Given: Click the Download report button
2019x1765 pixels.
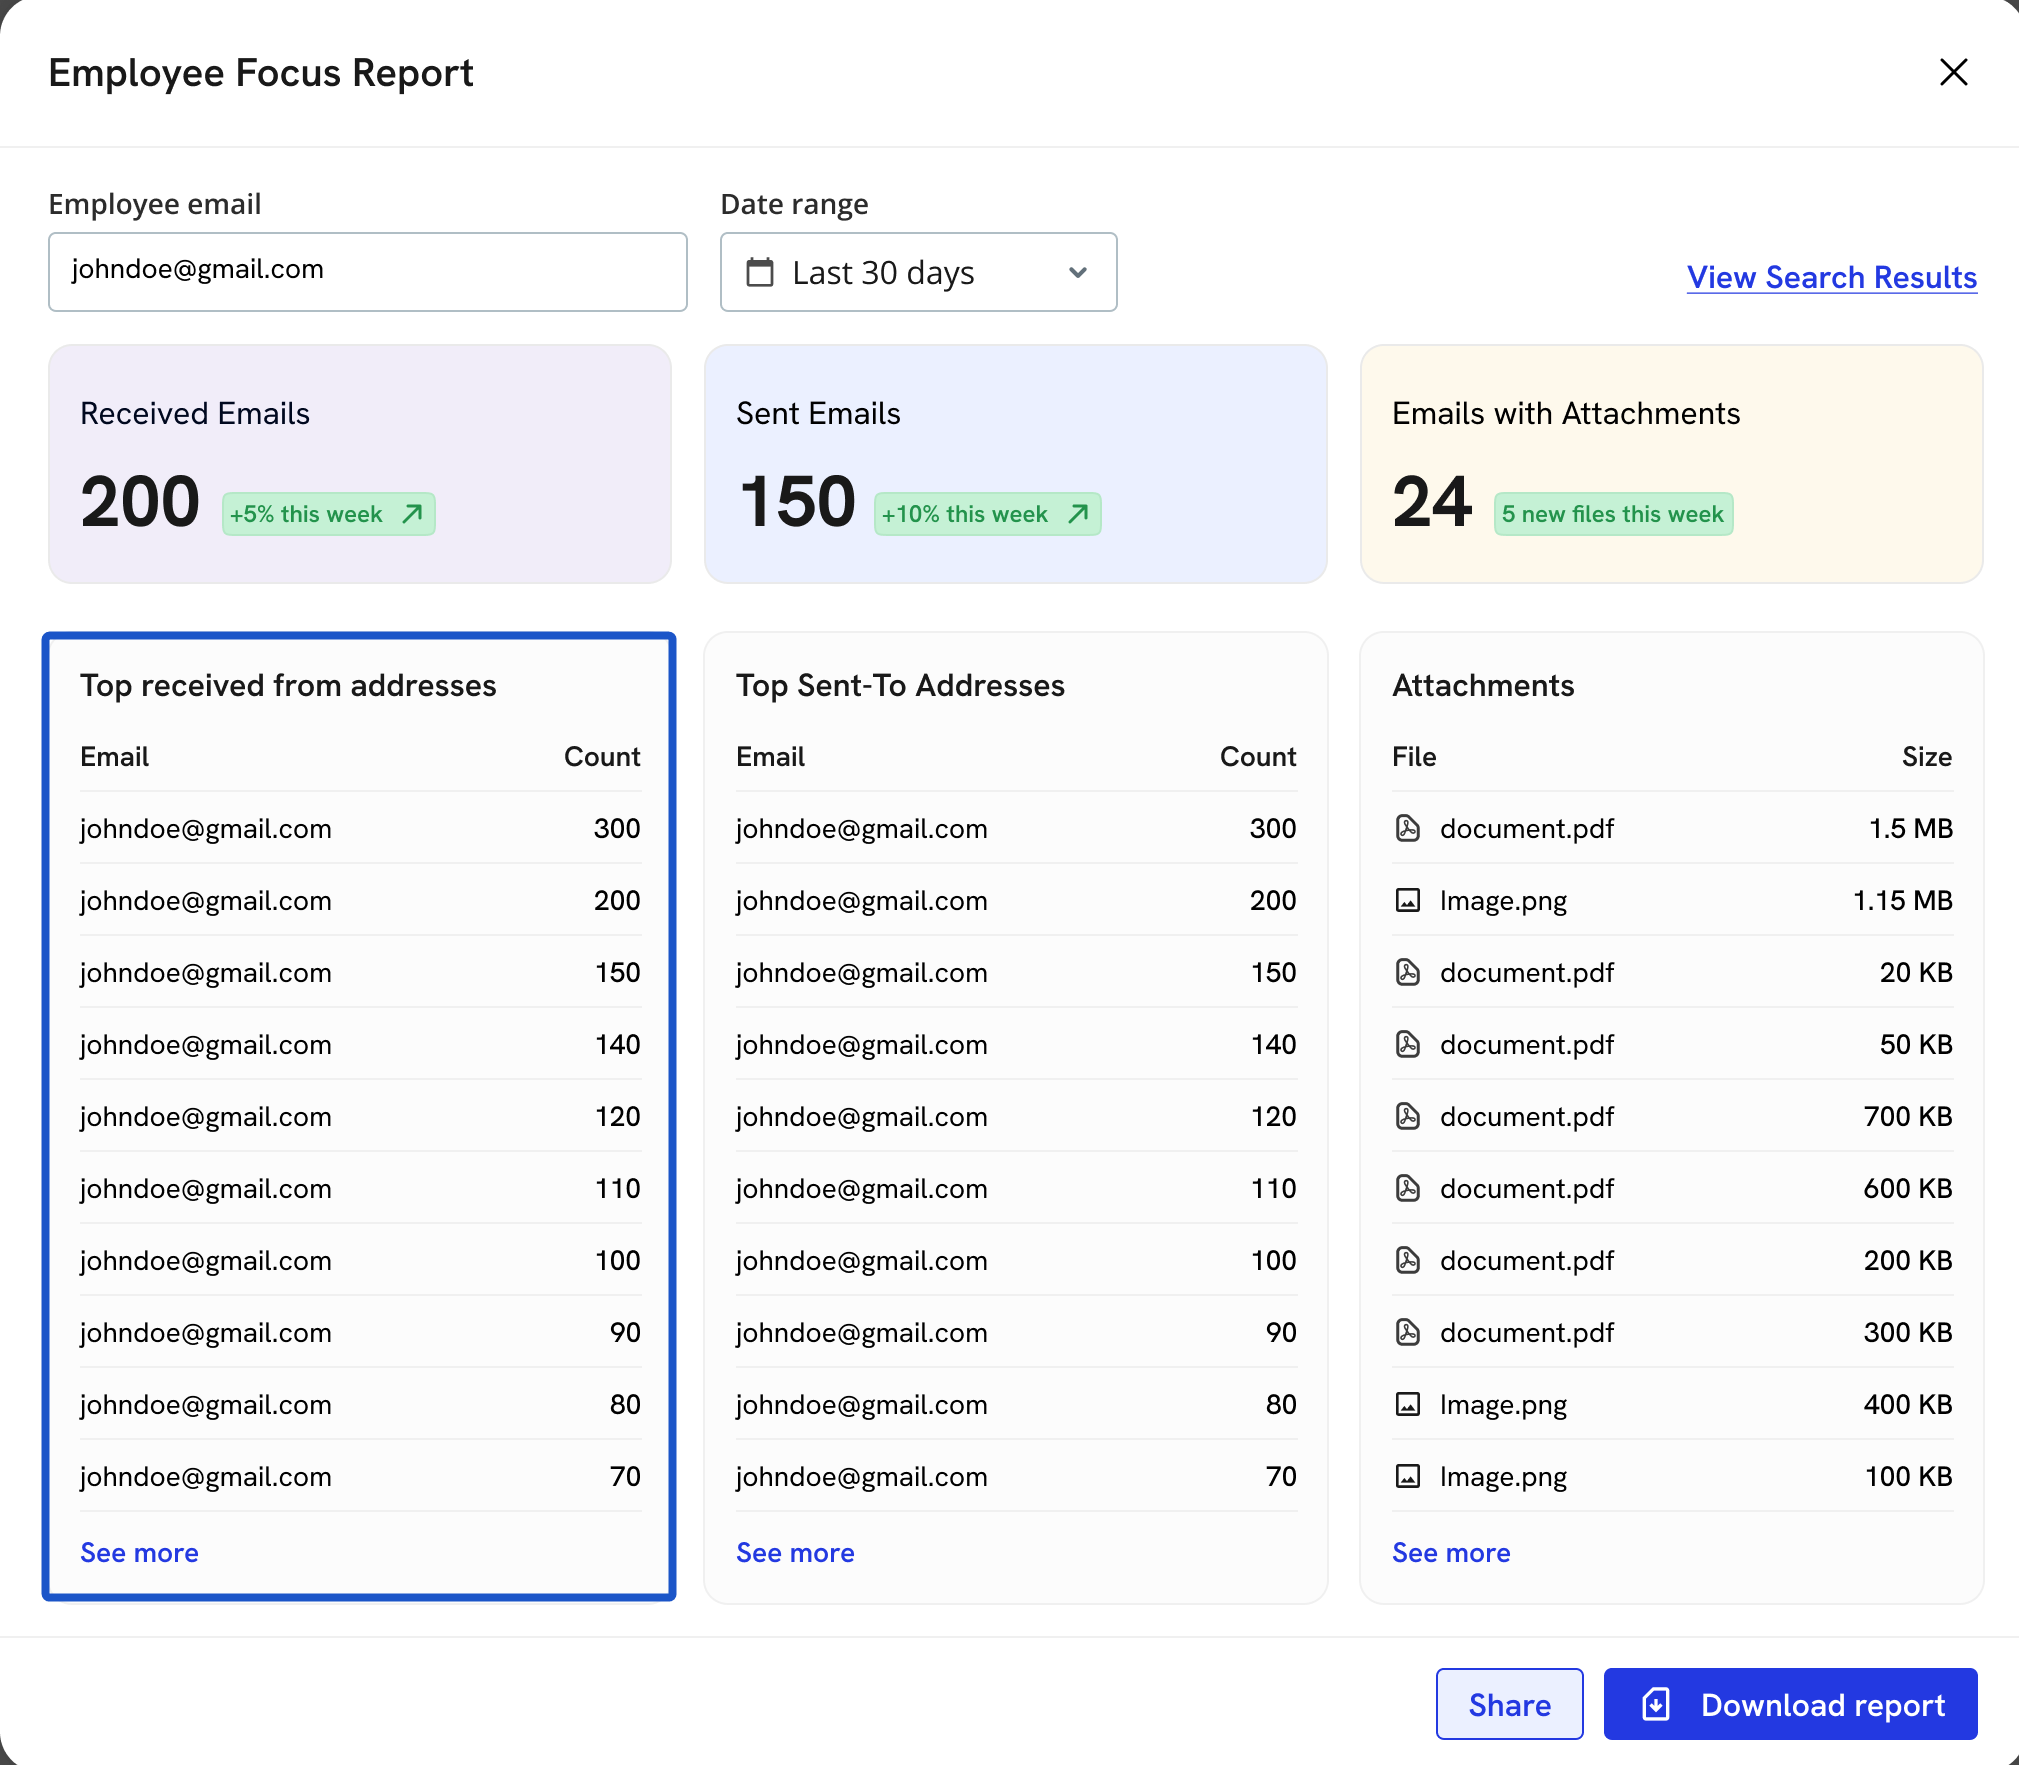Looking at the screenshot, I should tap(1790, 1704).
